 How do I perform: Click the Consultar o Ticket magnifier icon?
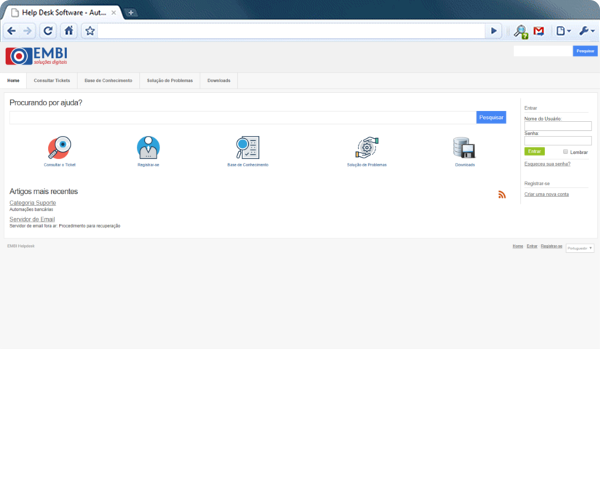(59, 148)
